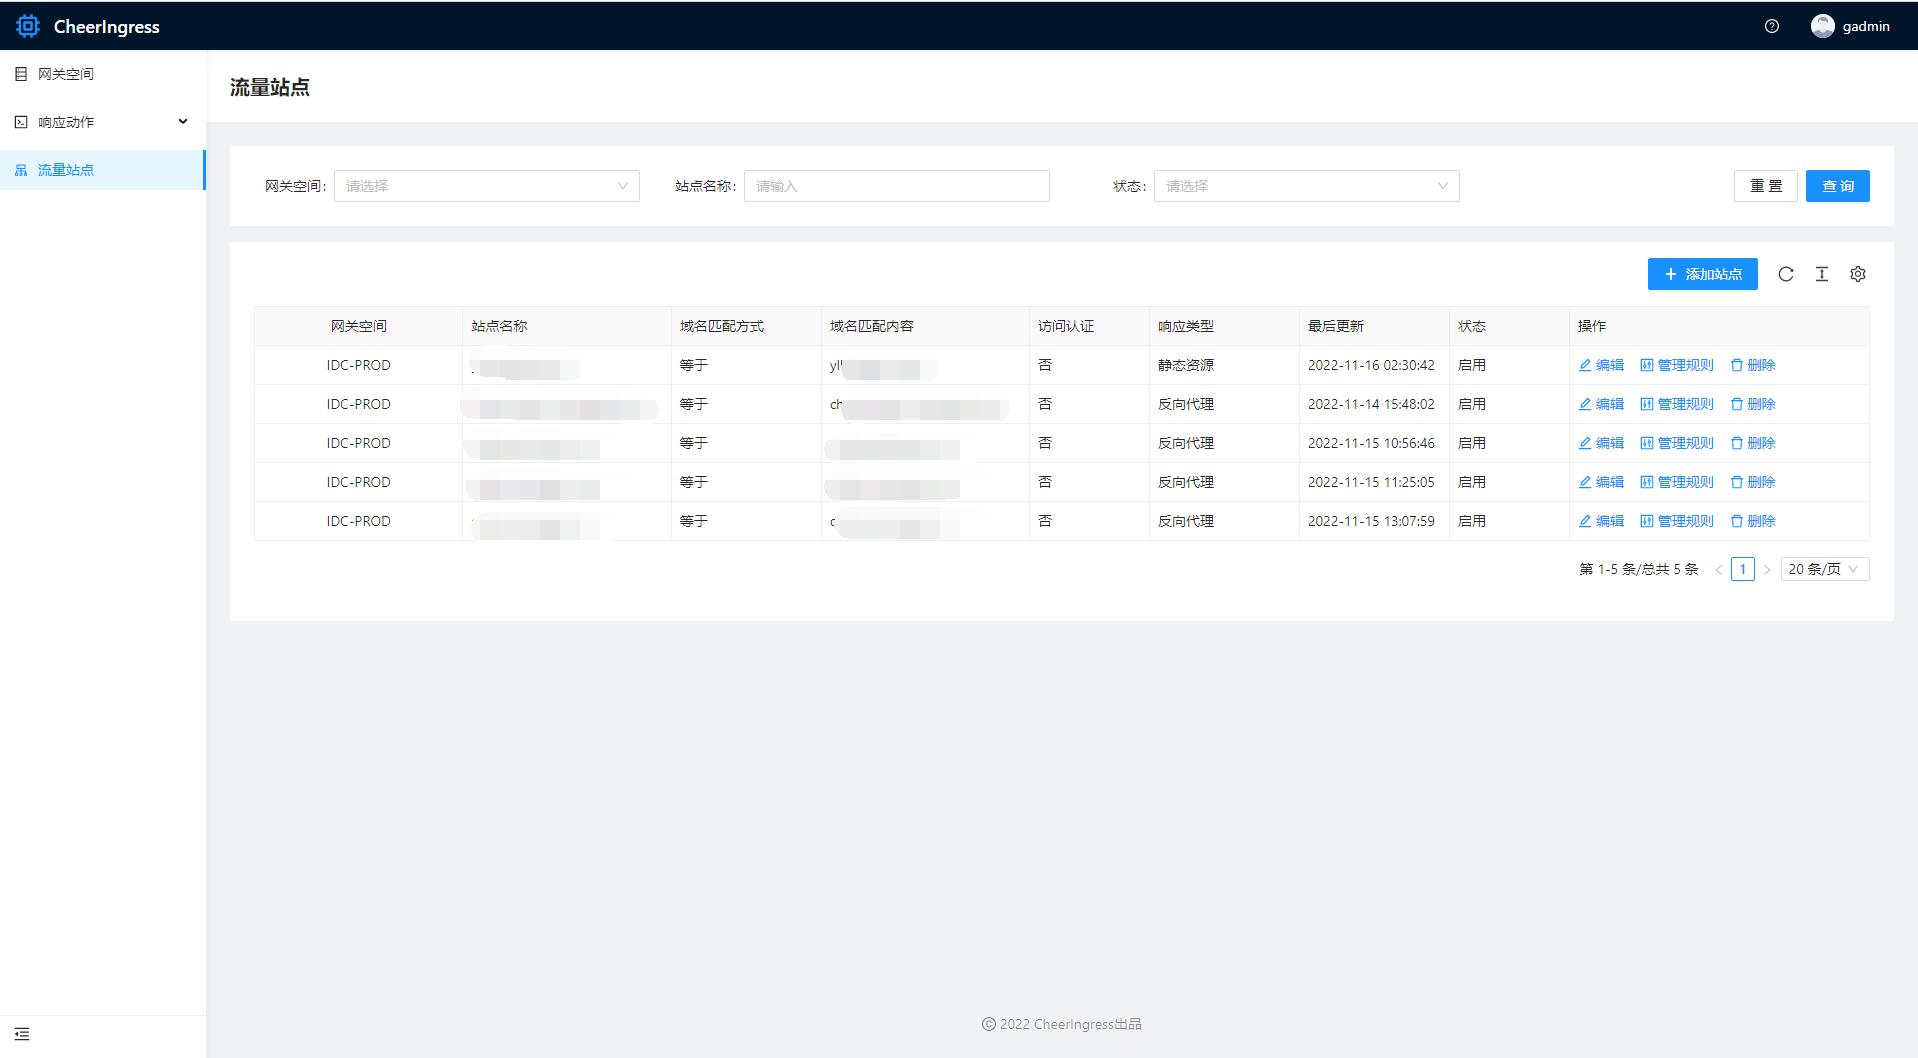Click the gadmin user avatar
Screen dimensions: 1918x1058
(x=1822, y=27)
